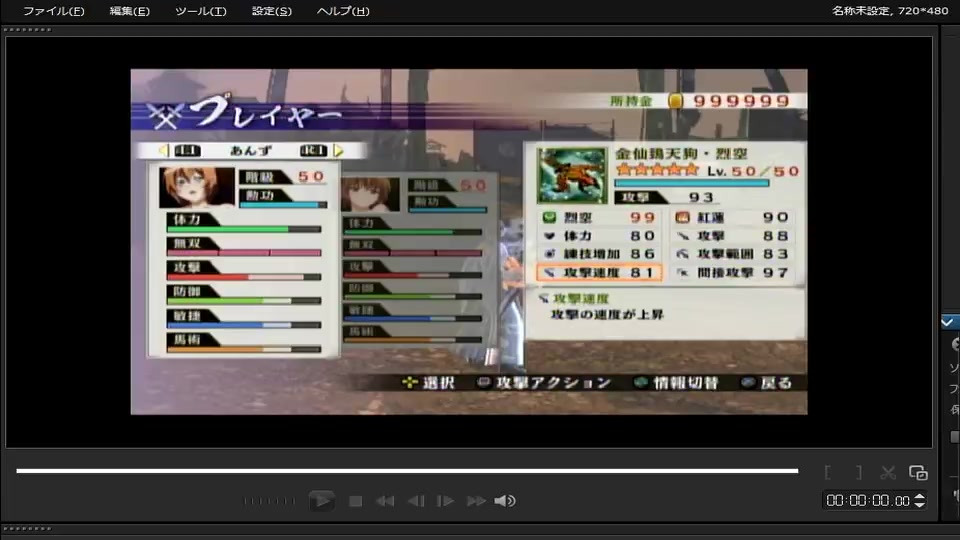
Task: Jump to the start with Home button
Action: (385, 501)
